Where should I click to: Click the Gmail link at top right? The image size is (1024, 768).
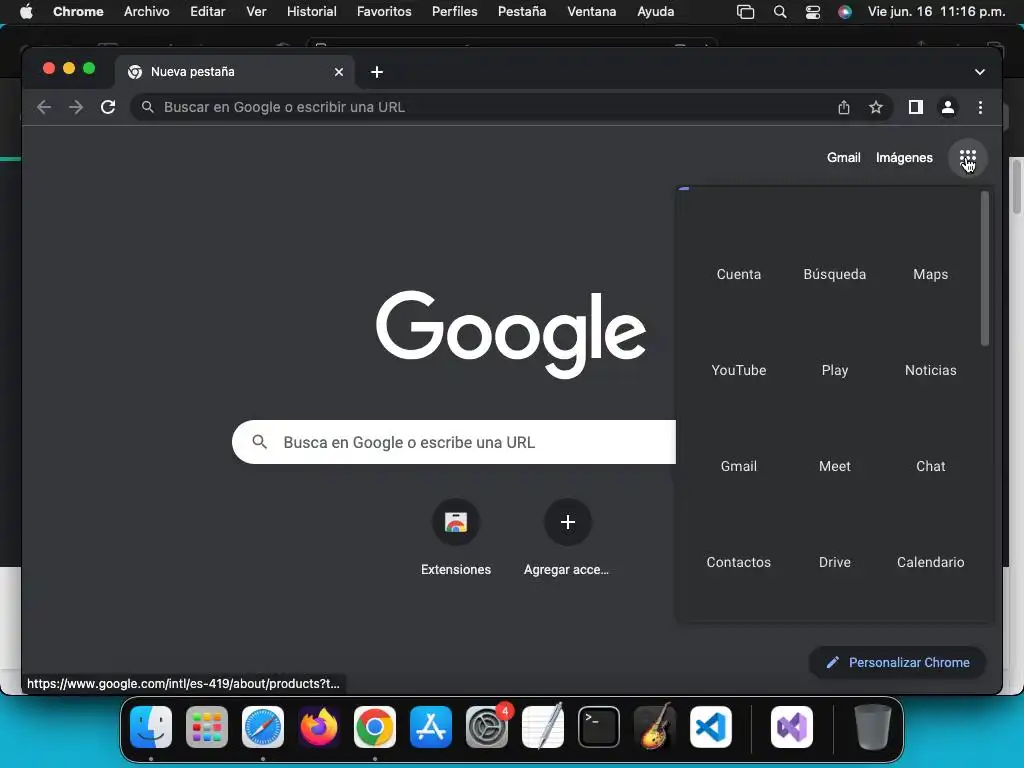tap(843, 157)
